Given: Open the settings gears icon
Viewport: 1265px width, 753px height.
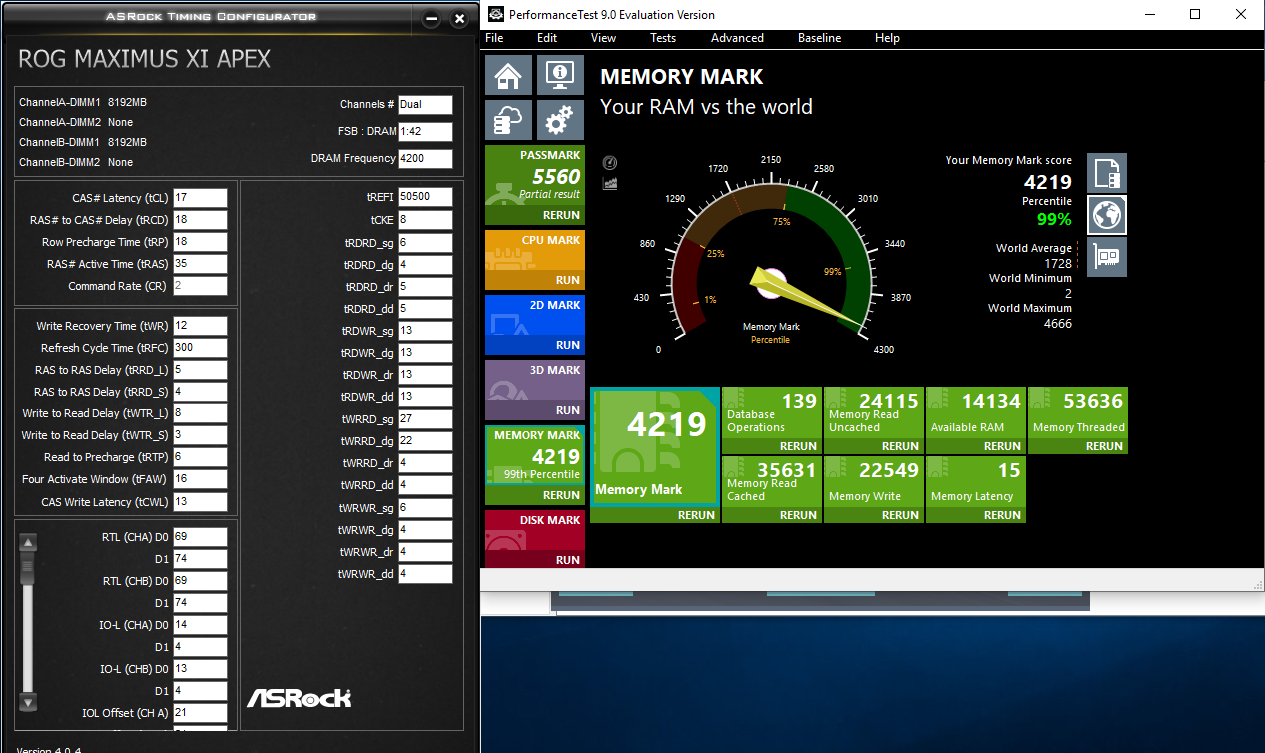Looking at the screenshot, I should coord(560,120).
